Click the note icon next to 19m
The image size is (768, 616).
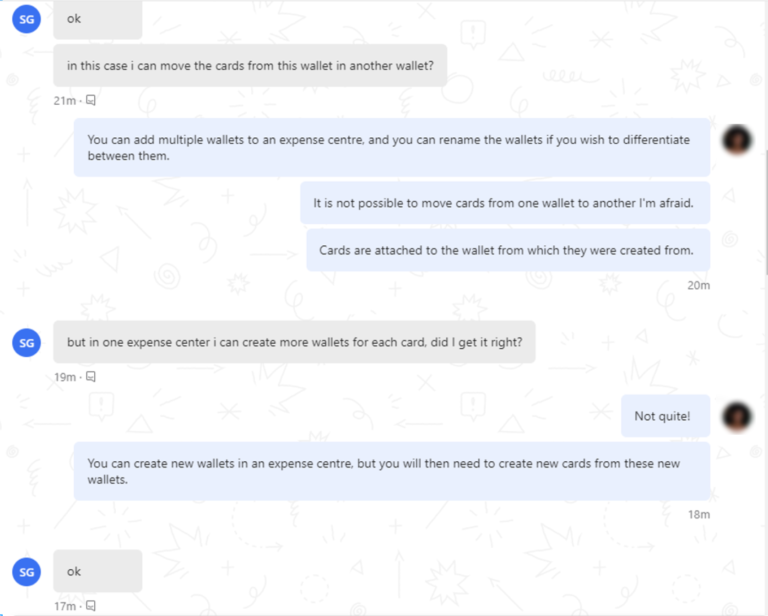click(91, 377)
